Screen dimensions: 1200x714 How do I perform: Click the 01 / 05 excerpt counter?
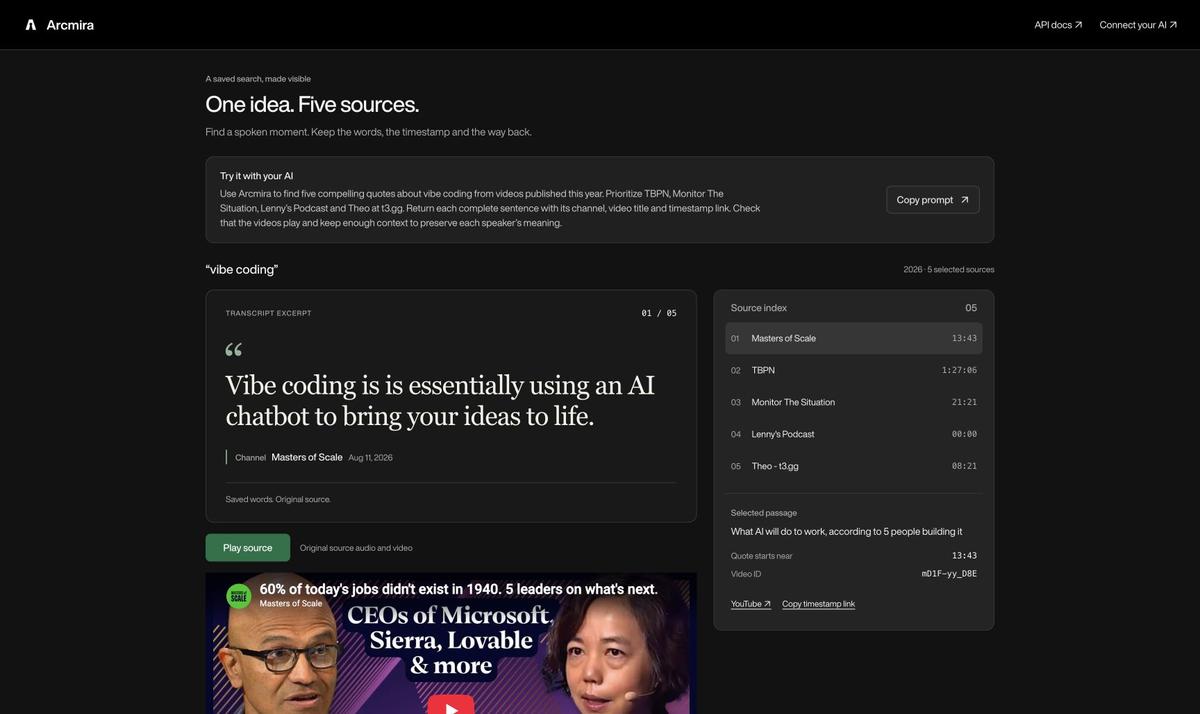point(659,313)
